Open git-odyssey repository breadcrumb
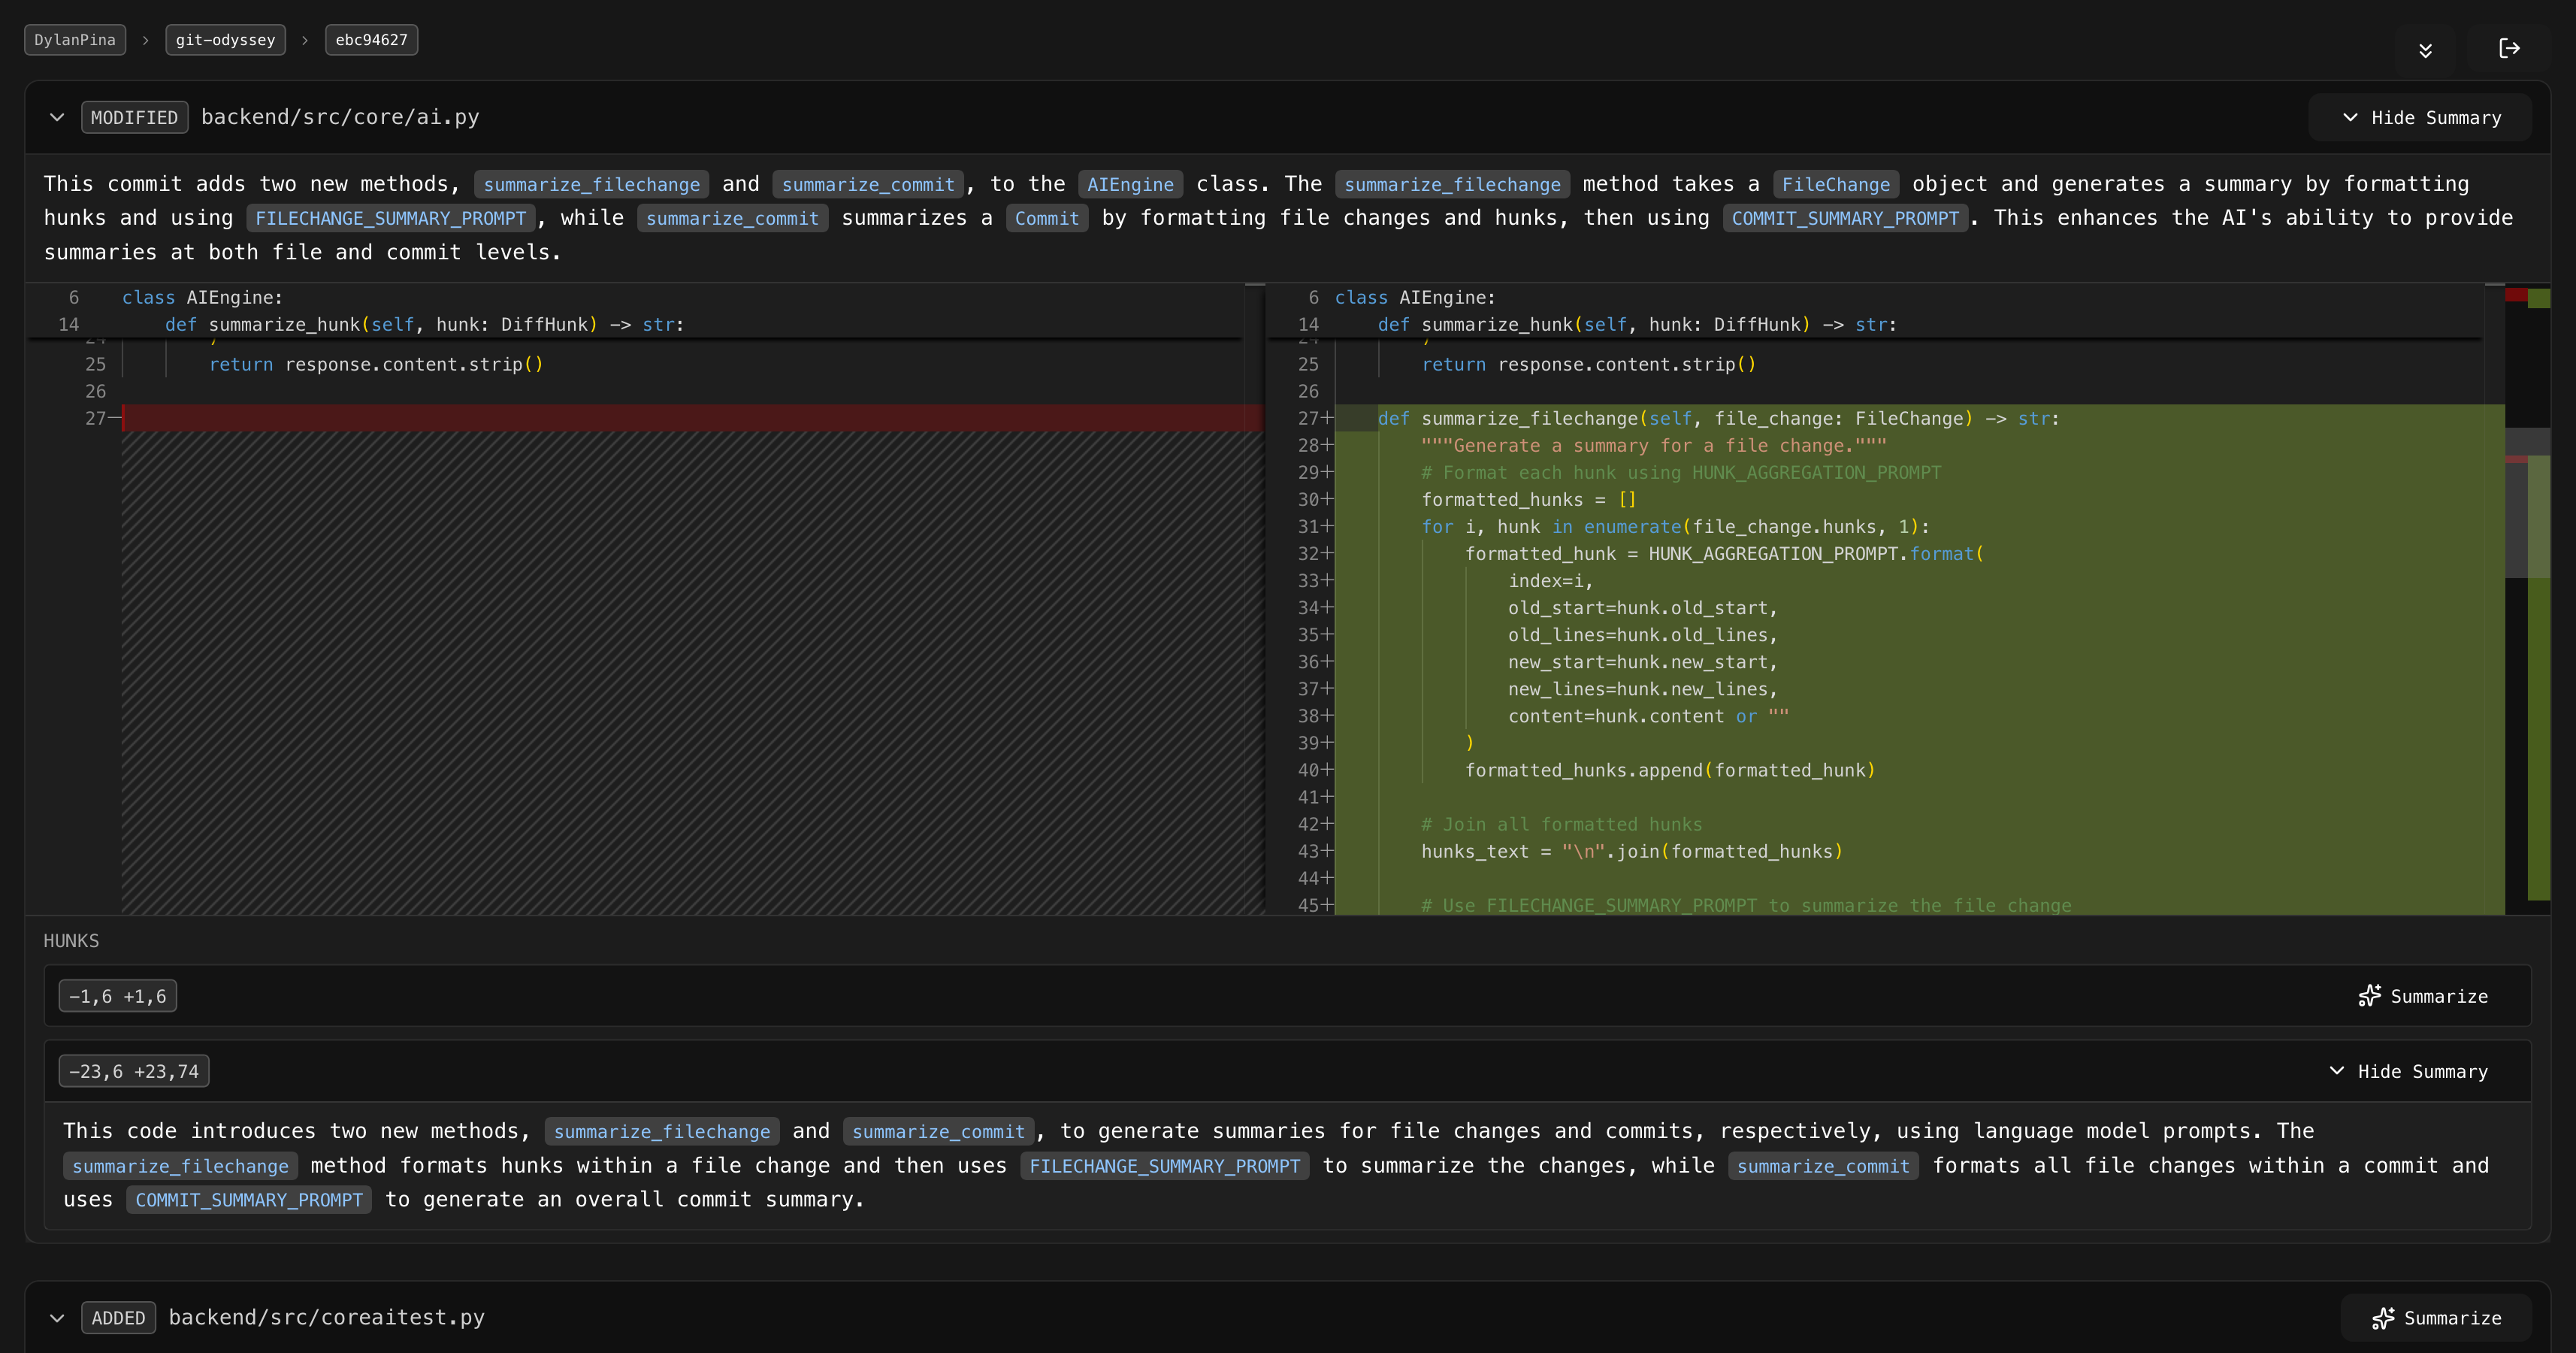 (225, 40)
